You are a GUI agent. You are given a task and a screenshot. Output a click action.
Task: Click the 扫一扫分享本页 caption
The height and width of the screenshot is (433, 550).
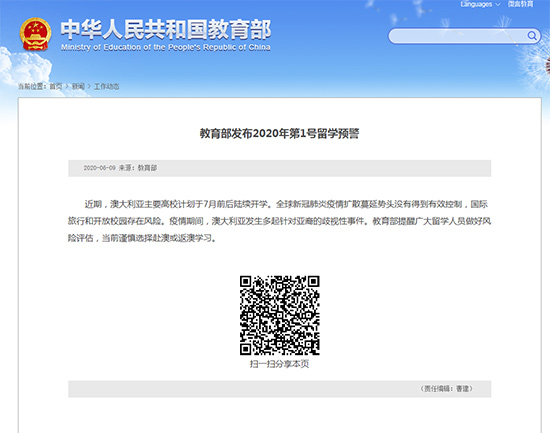(x=280, y=364)
